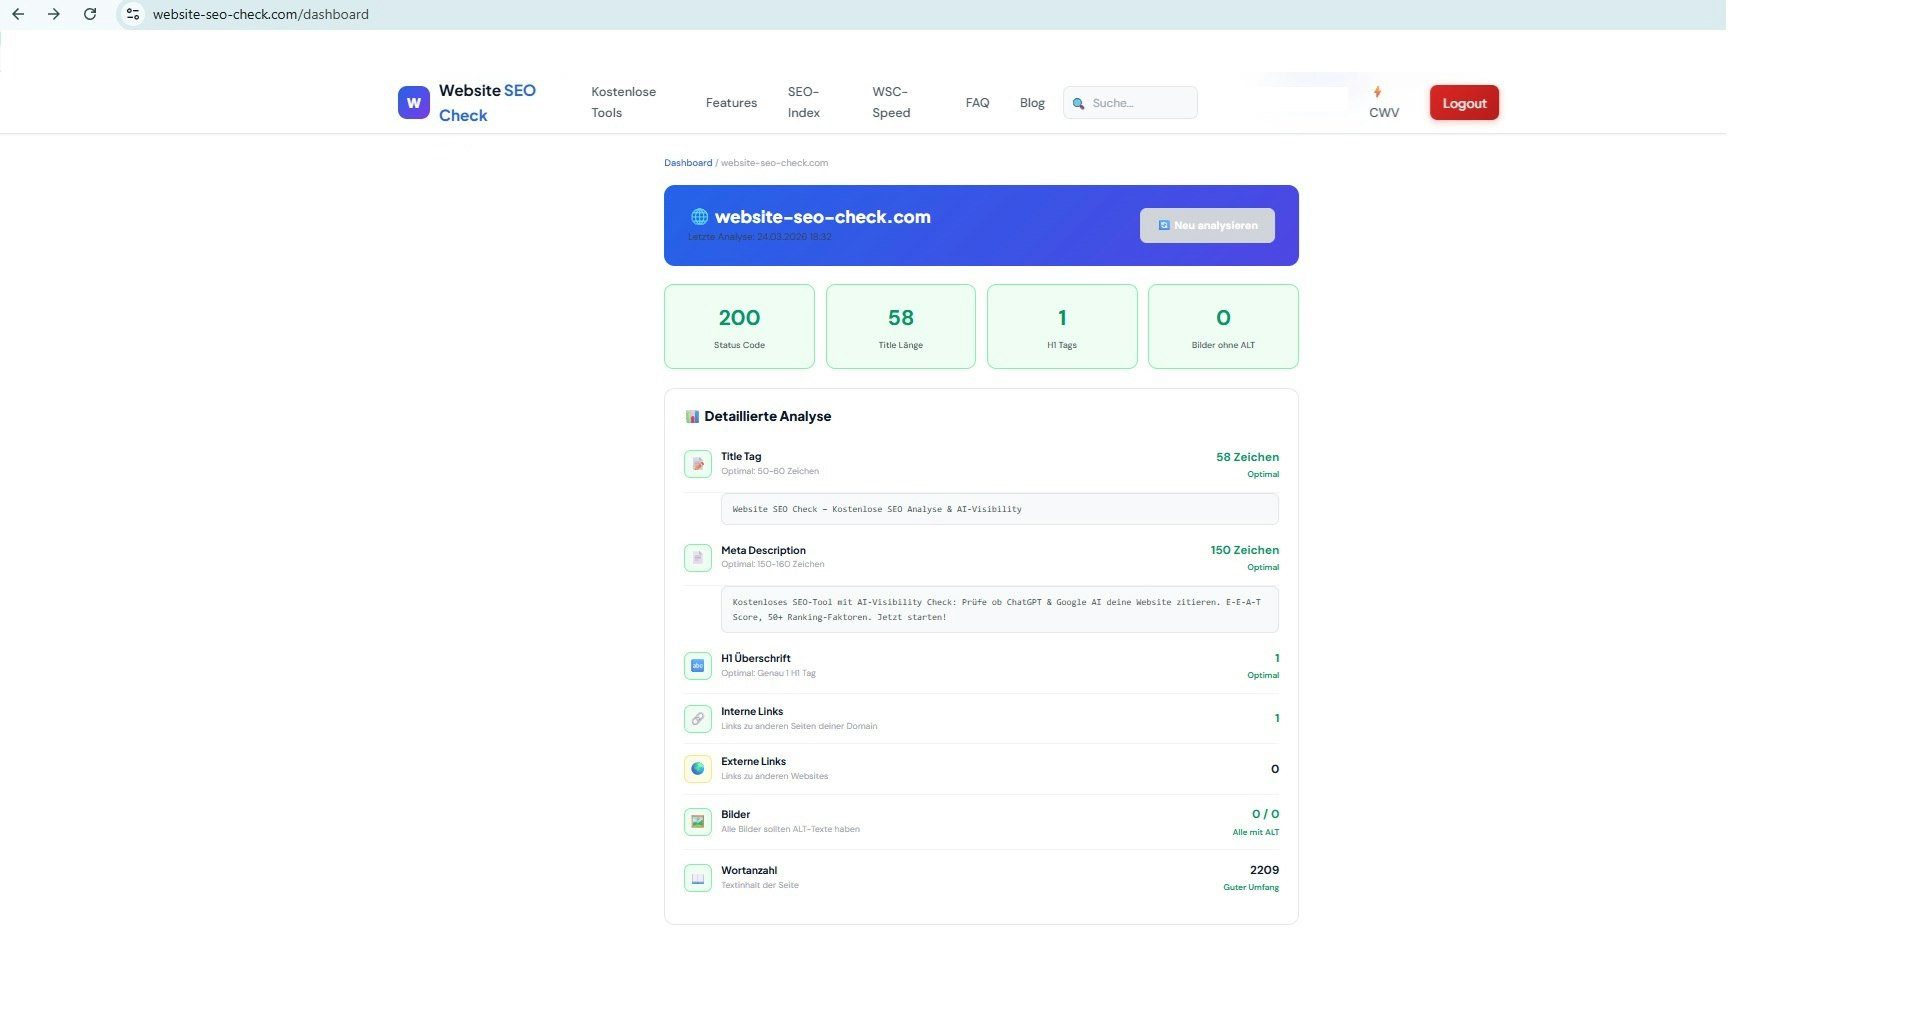Click the Dashboard breadcrumb link
This screenshot has height=1032, width=1920.
click(688, 162)
